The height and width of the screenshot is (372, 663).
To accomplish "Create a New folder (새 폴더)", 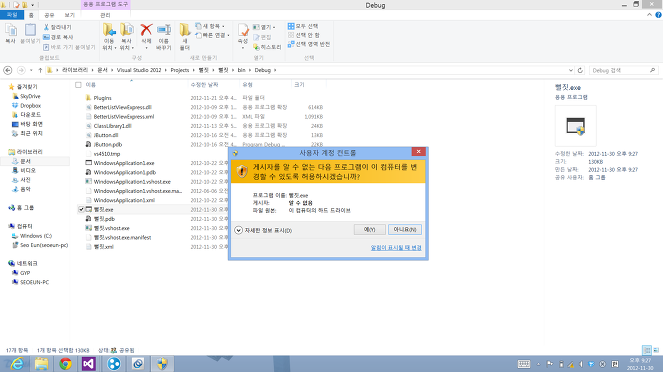I will pyautogui.click(x=185, y=36).
